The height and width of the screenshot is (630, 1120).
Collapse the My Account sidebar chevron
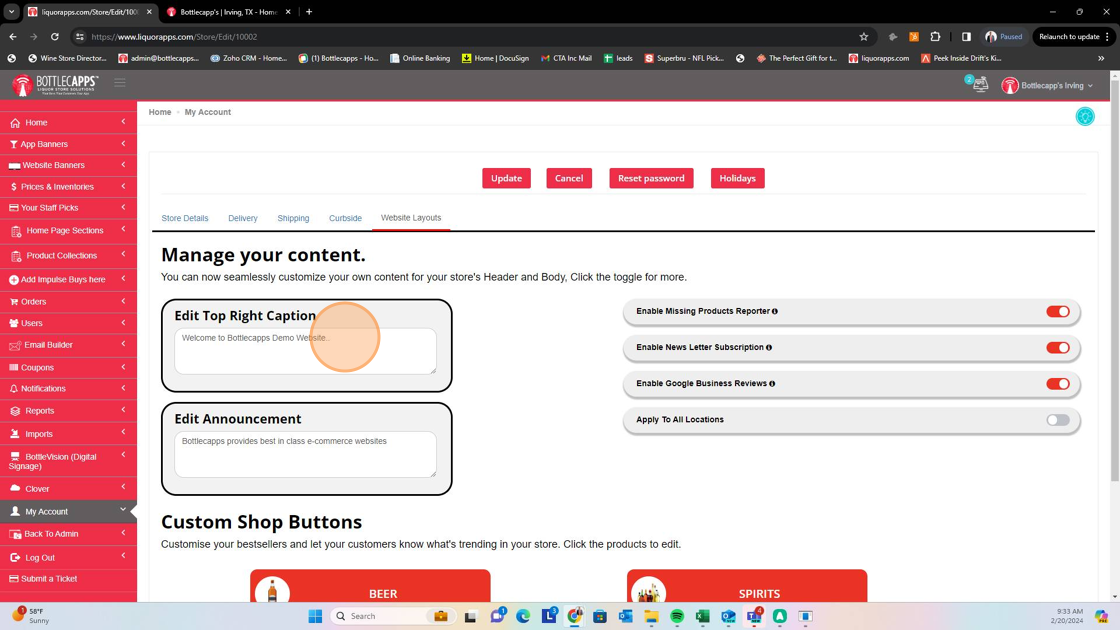click(x=123, y=510)
